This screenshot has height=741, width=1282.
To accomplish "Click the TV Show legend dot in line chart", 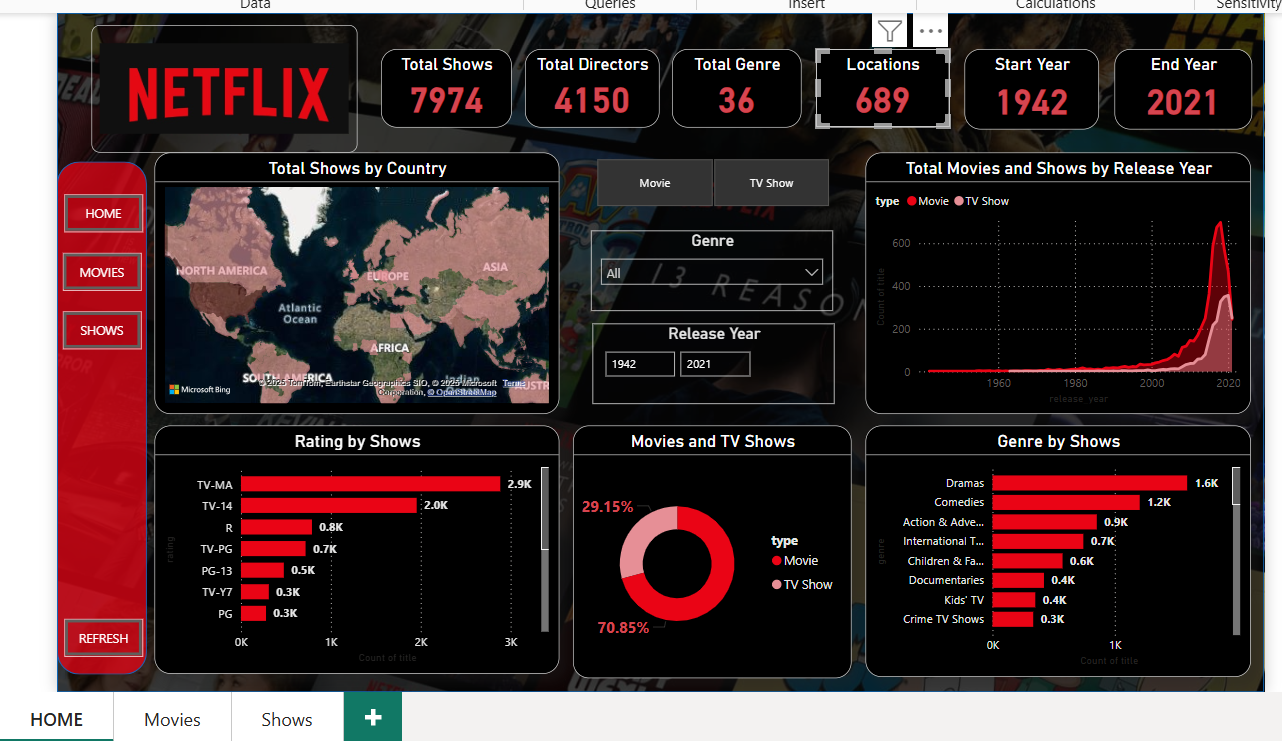I will (959, 202).
